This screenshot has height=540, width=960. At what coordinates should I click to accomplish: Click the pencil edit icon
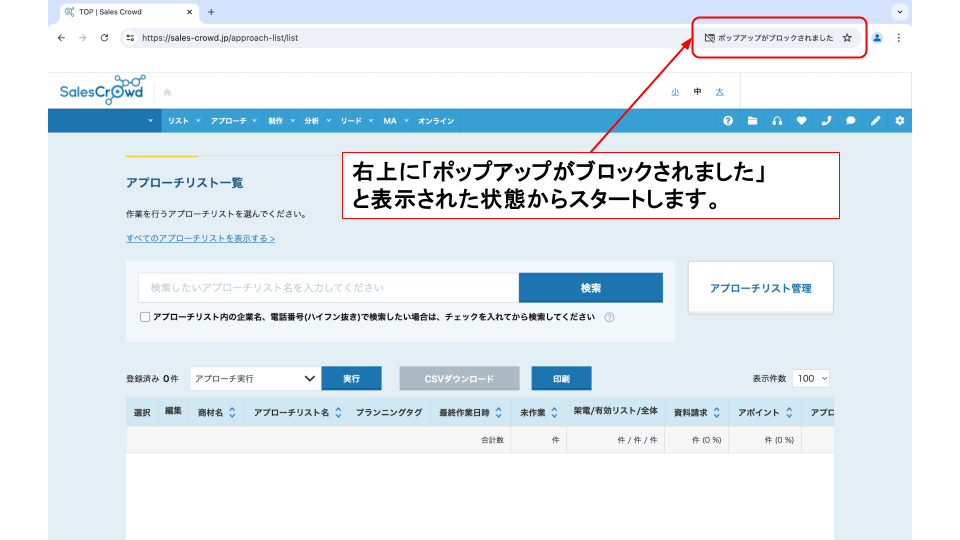click(x=875, y=121)
